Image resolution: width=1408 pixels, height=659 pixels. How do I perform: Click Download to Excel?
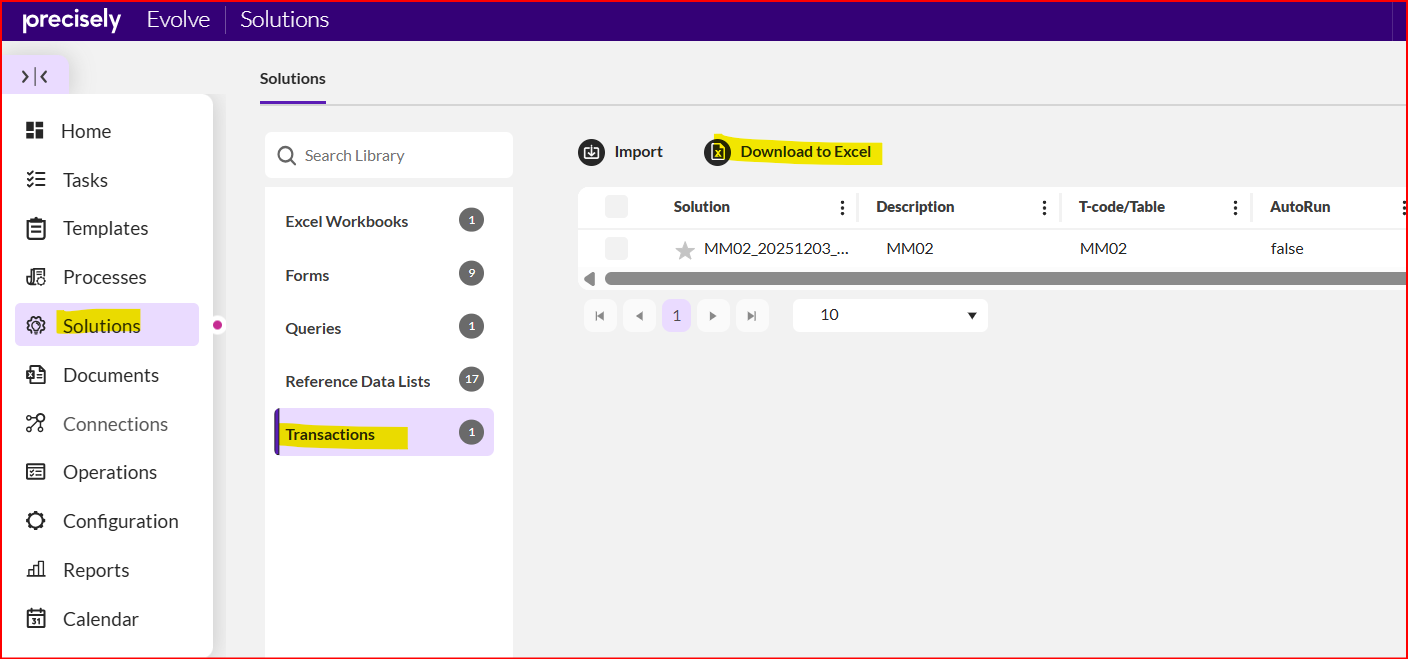tap(805, 152)
